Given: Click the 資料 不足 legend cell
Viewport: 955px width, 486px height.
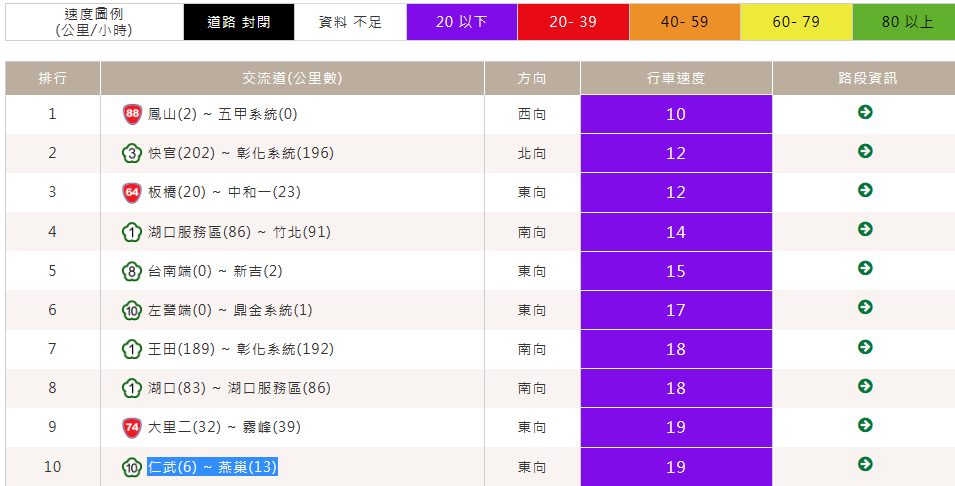Looking at the screenshot, I should coord(350,22).
